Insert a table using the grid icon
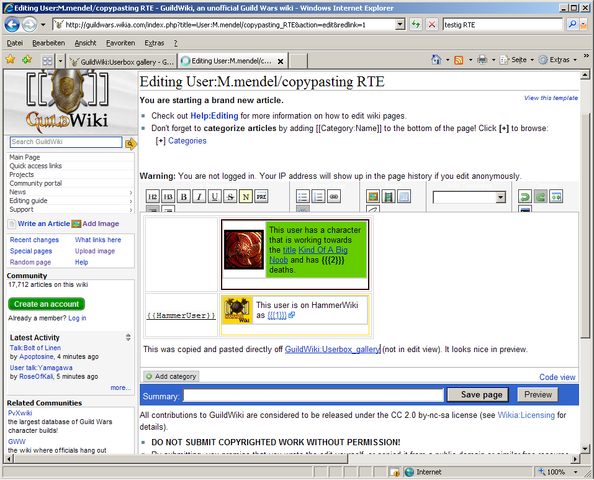The height and width of the screenshot is (480, 594). pyautogui.click(x=404, y=197)
